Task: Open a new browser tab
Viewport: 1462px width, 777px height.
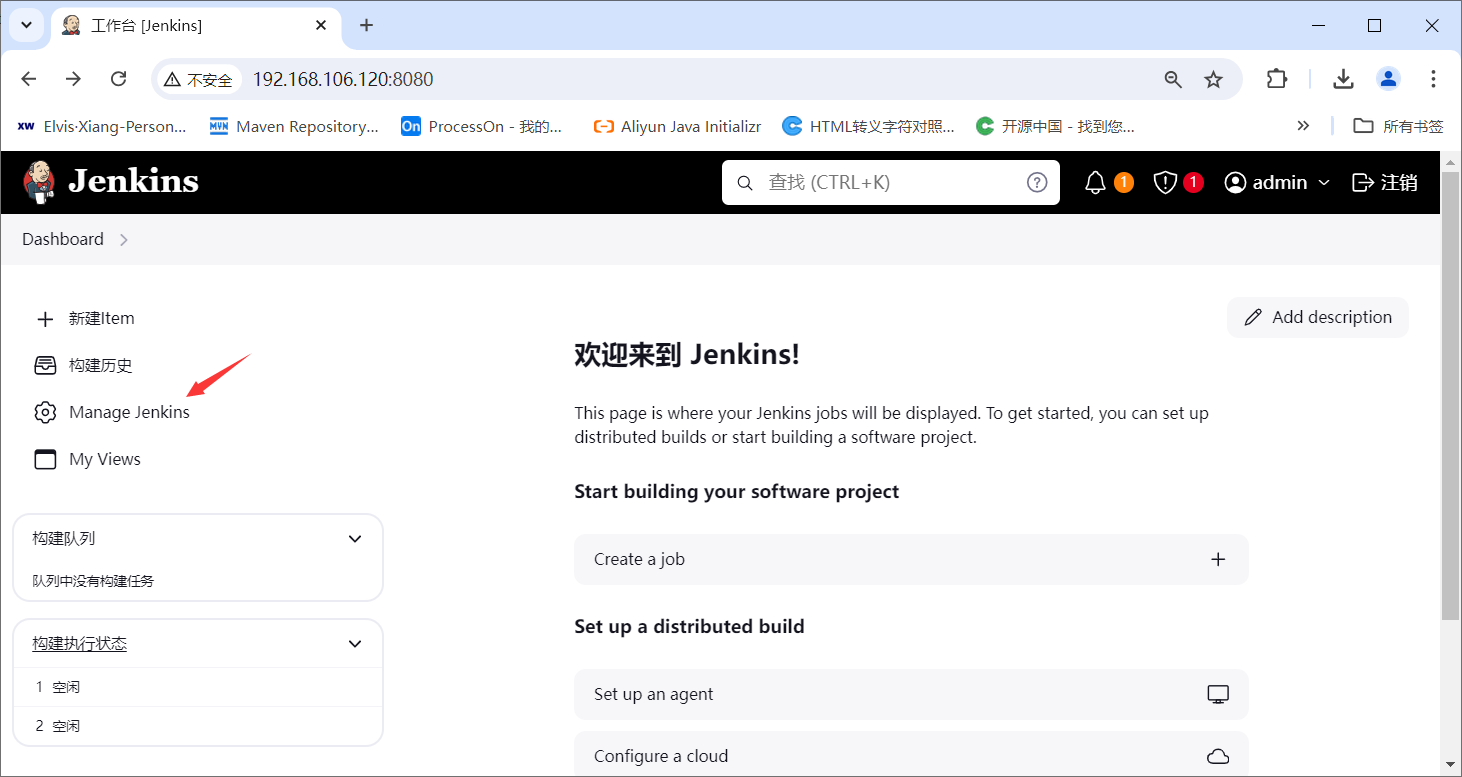Action: click(x=366, y=26)
